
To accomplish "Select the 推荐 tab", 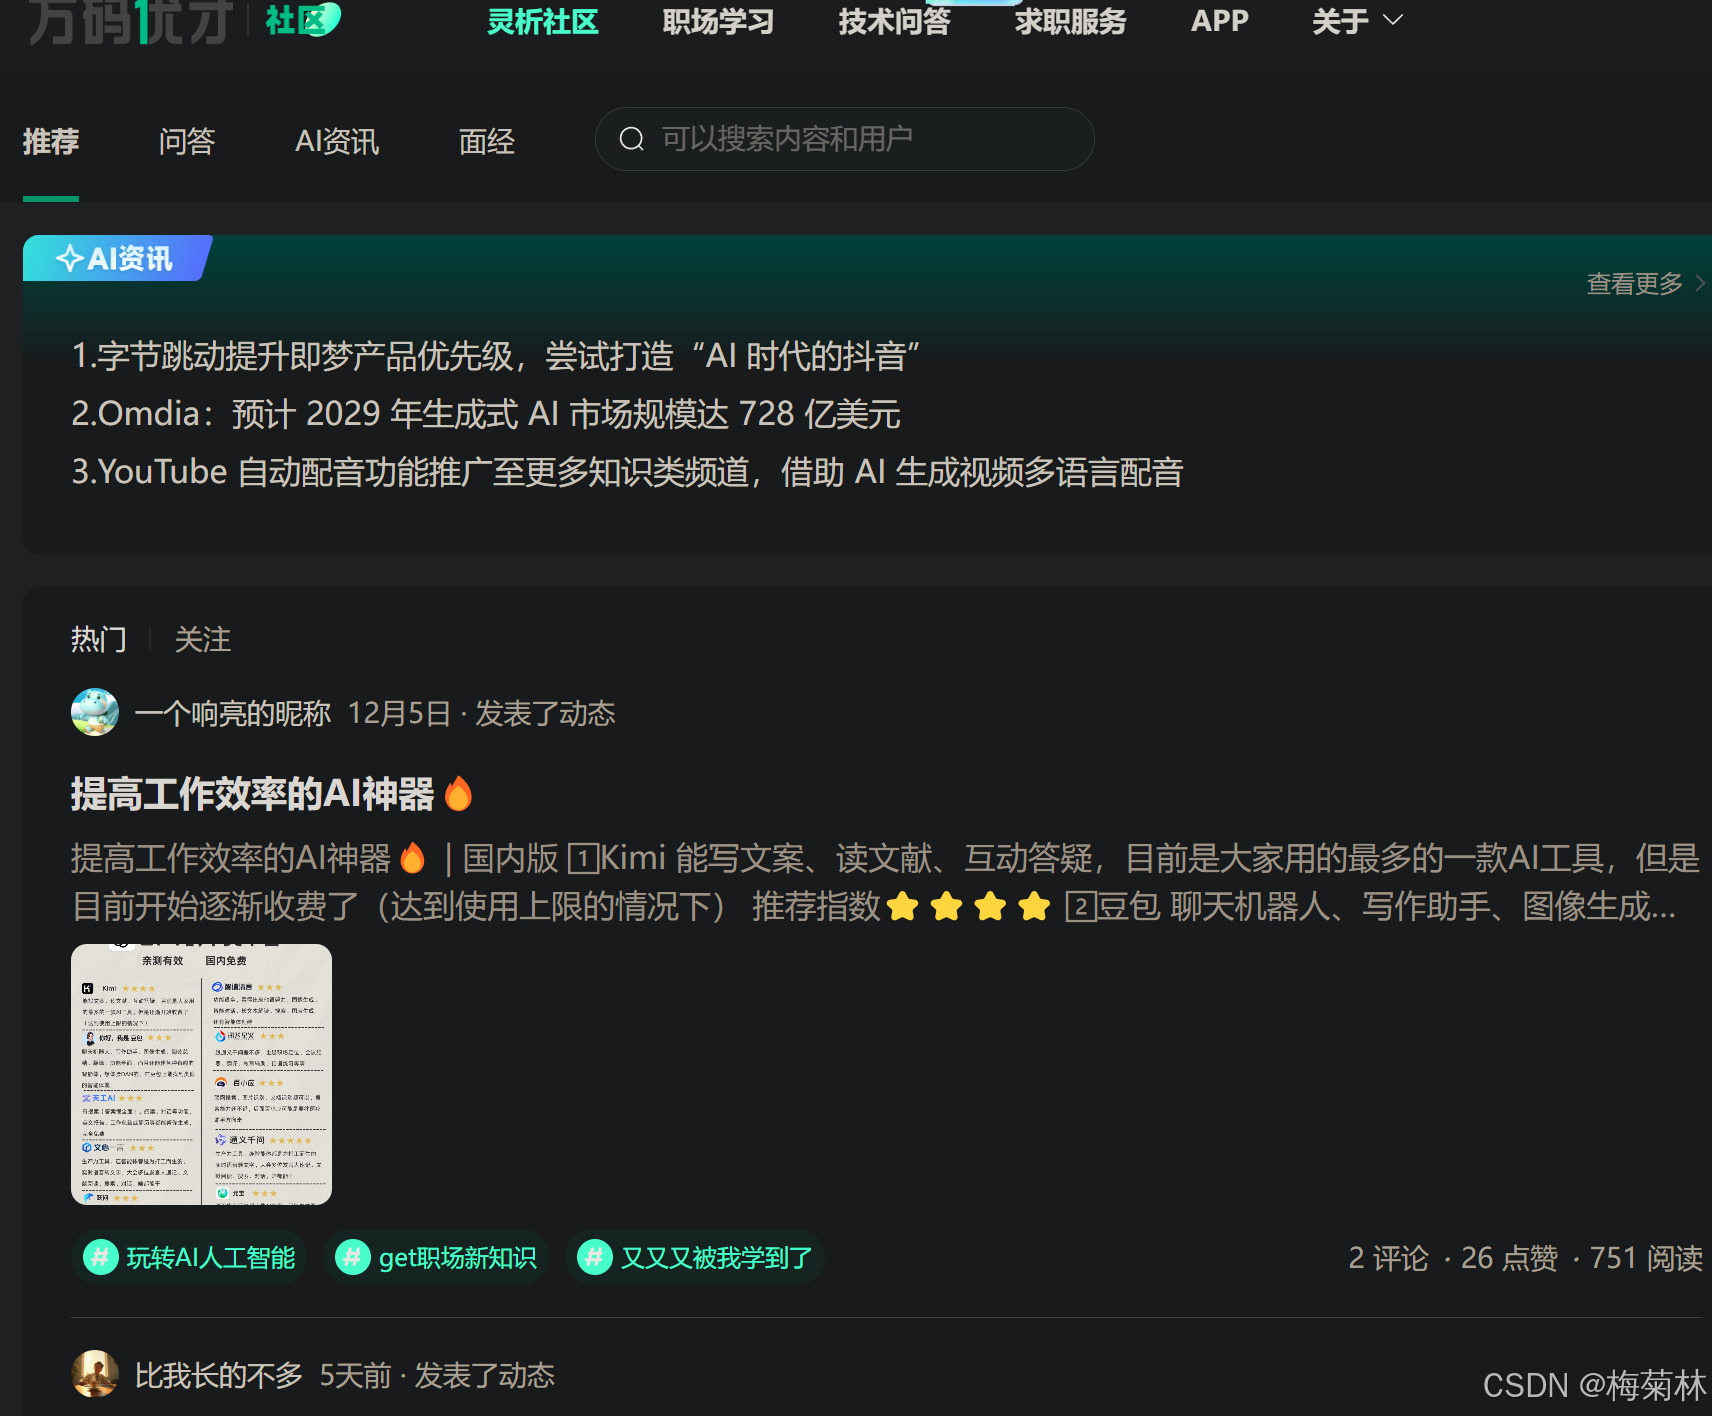I will pyautogui.click(x=51, y=141).
